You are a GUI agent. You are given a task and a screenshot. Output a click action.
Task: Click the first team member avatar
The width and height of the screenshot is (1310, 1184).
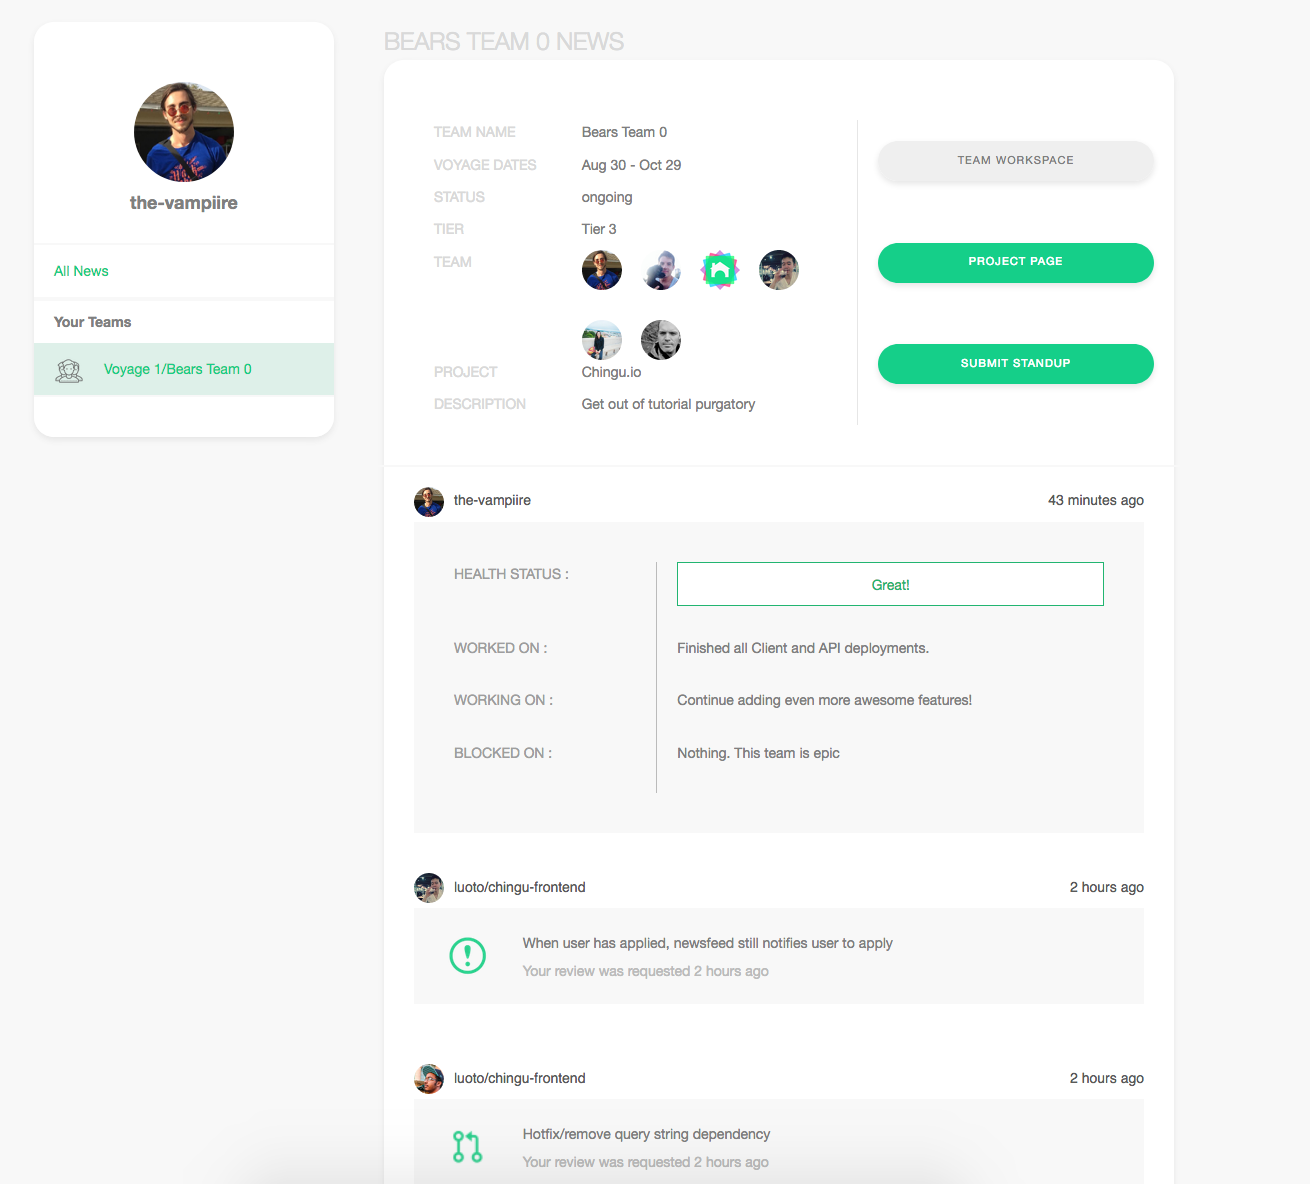(602, 270)
